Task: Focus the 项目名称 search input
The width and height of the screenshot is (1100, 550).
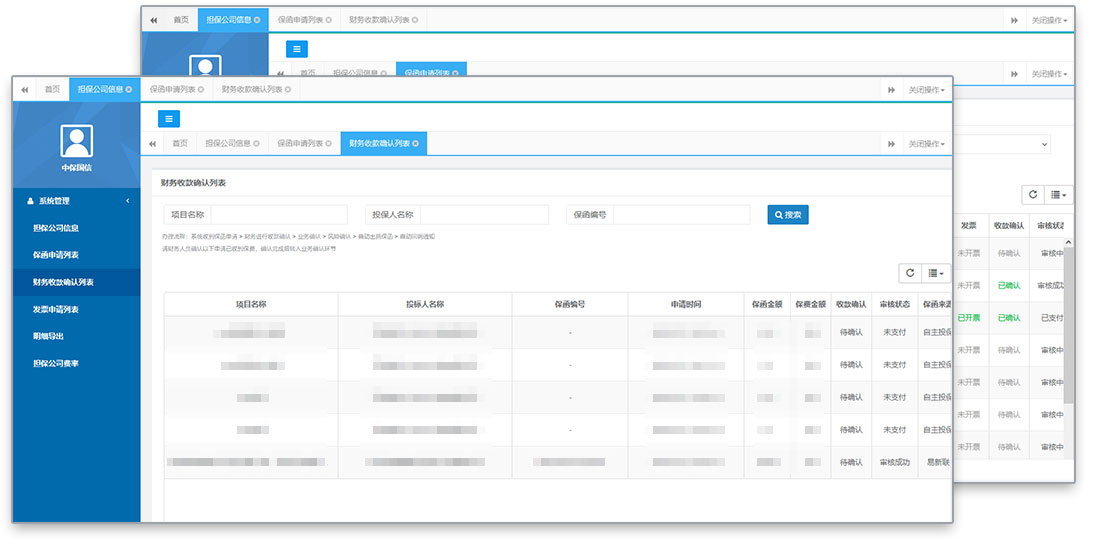Action: [x=279, y=215]
